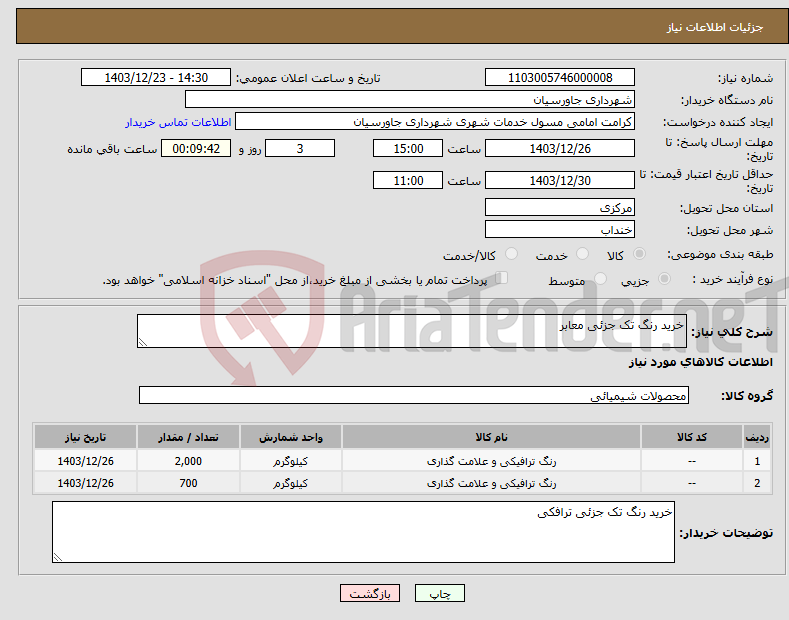Click the delivery city field خنداب

[560, 229]
